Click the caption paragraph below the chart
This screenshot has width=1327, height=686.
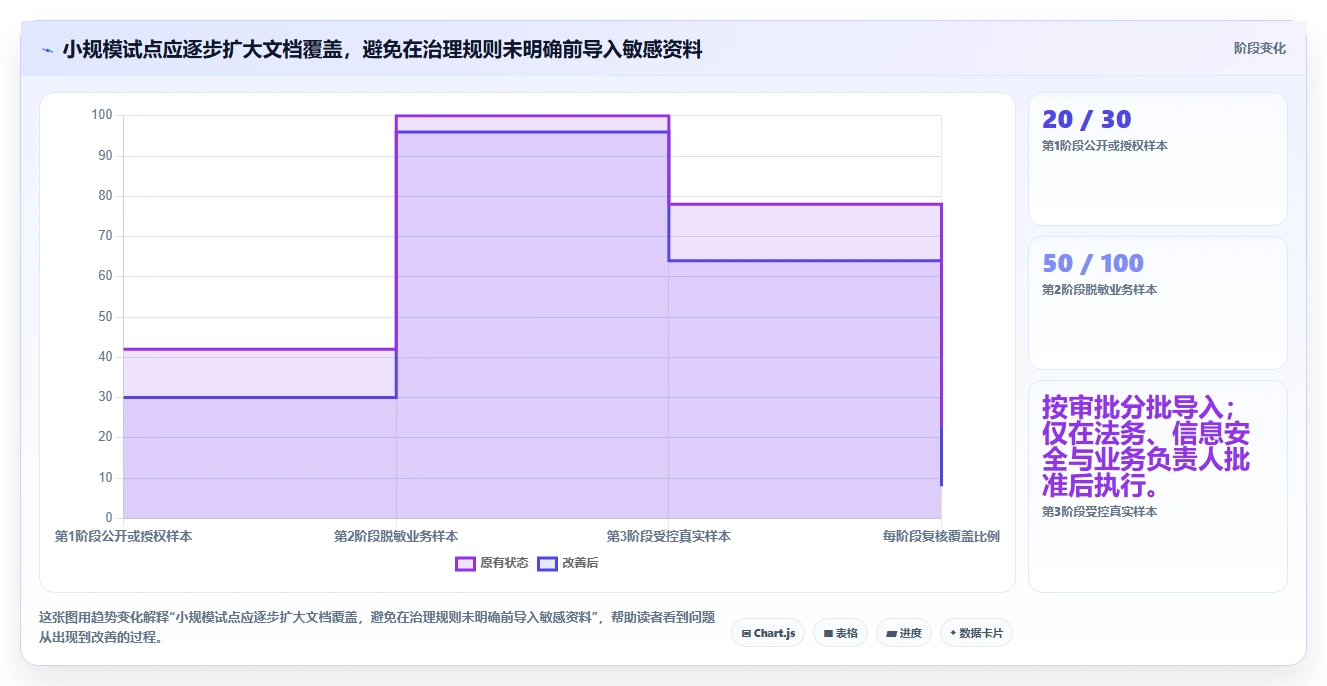[x=377, y=627]
